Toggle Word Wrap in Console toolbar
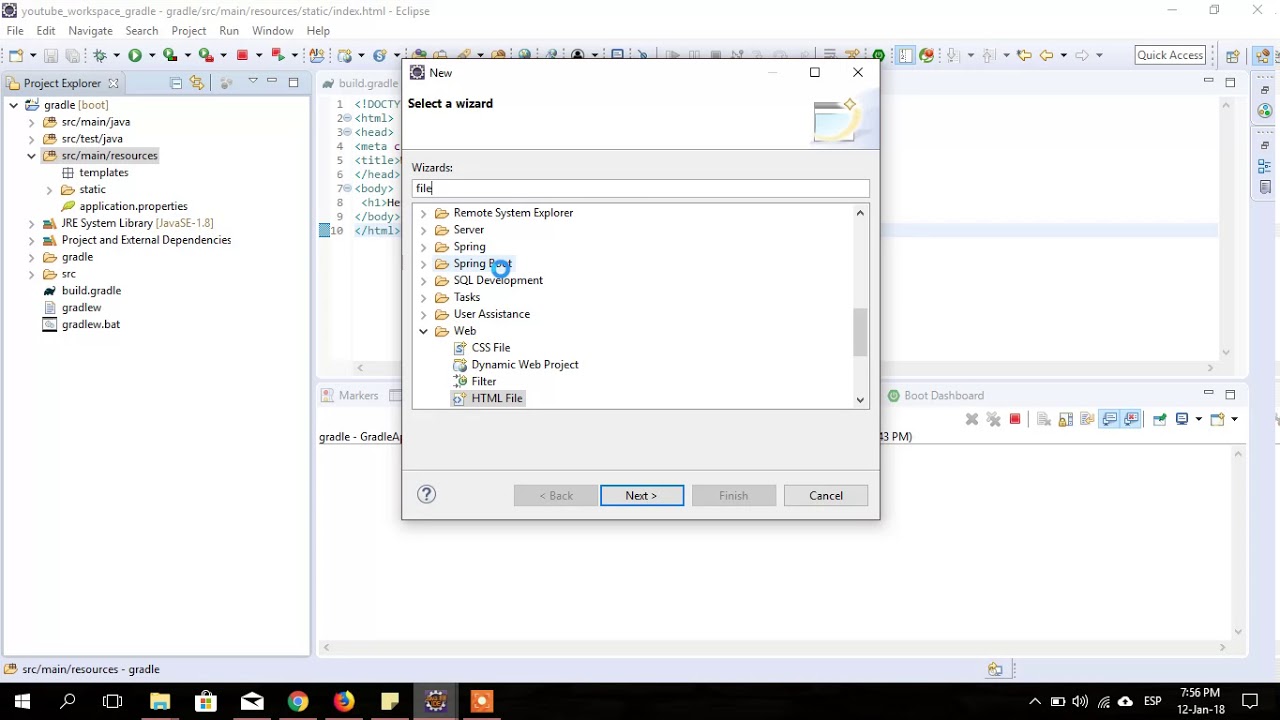This screenshot has height=720, width=1280. (1087, 419)
